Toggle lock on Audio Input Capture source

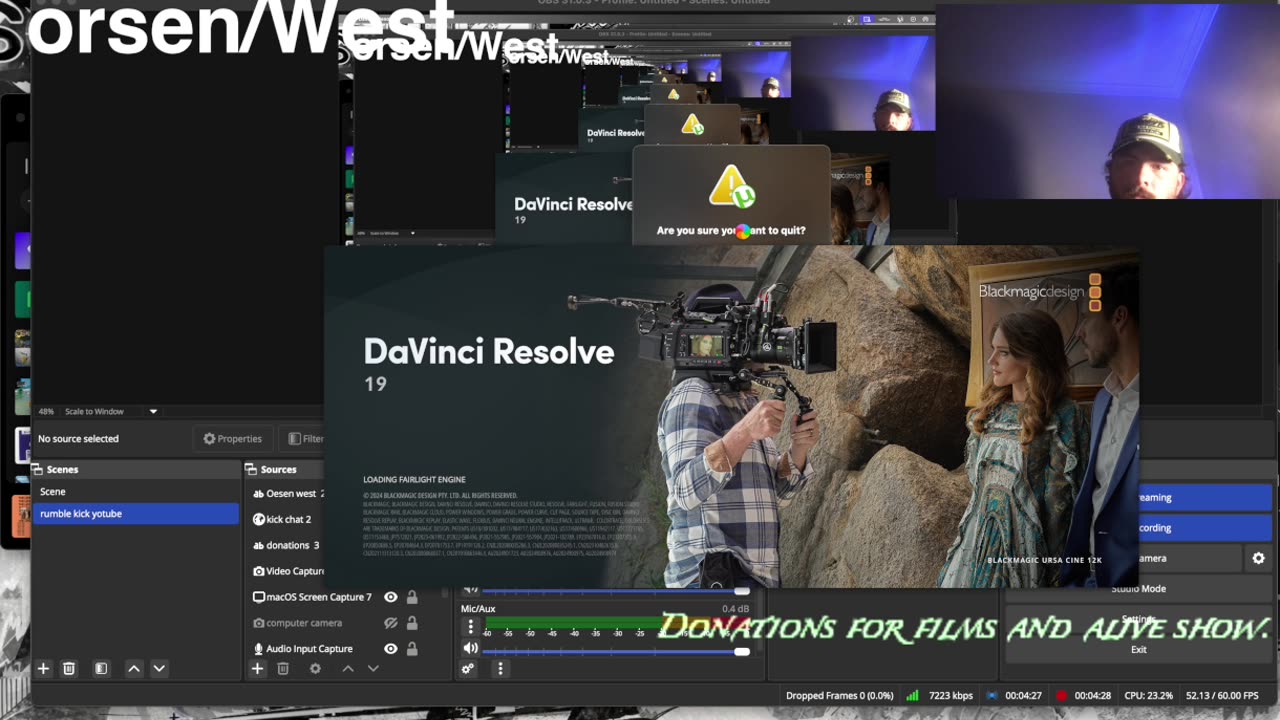[412, 649]
